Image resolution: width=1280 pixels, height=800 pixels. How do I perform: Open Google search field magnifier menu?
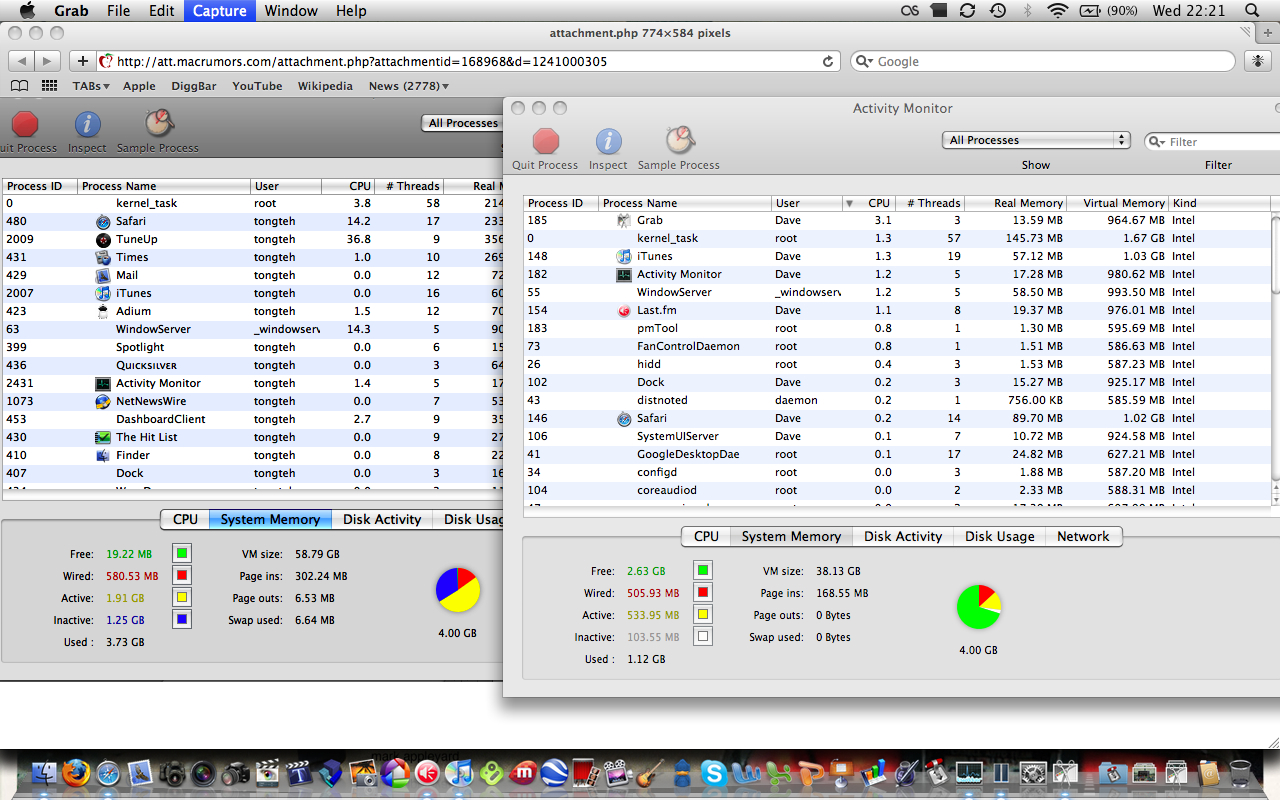click(866, 61)
